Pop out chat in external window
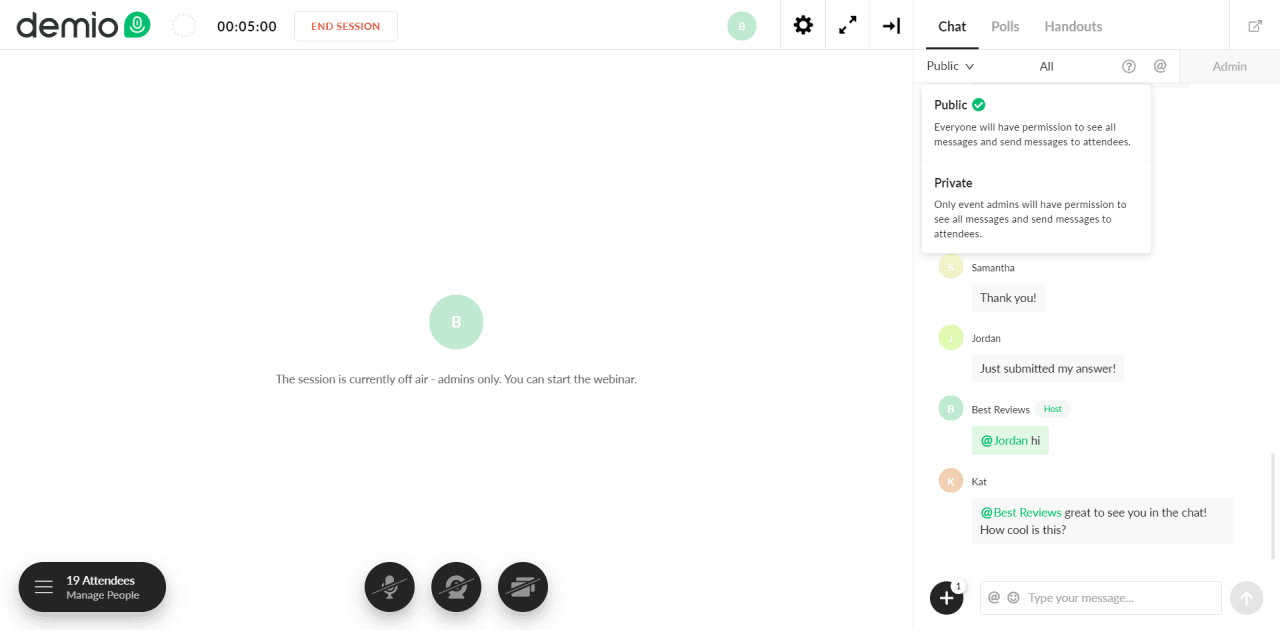This screenshot has height=630, width=1280. pos(1255,26)
